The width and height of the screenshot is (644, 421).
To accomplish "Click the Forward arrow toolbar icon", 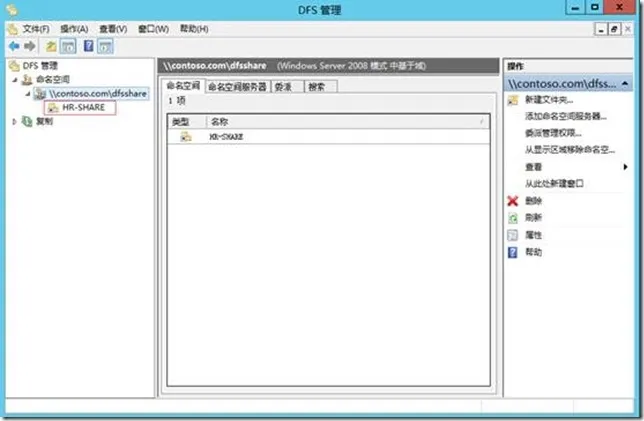I will tap(30, 46).
